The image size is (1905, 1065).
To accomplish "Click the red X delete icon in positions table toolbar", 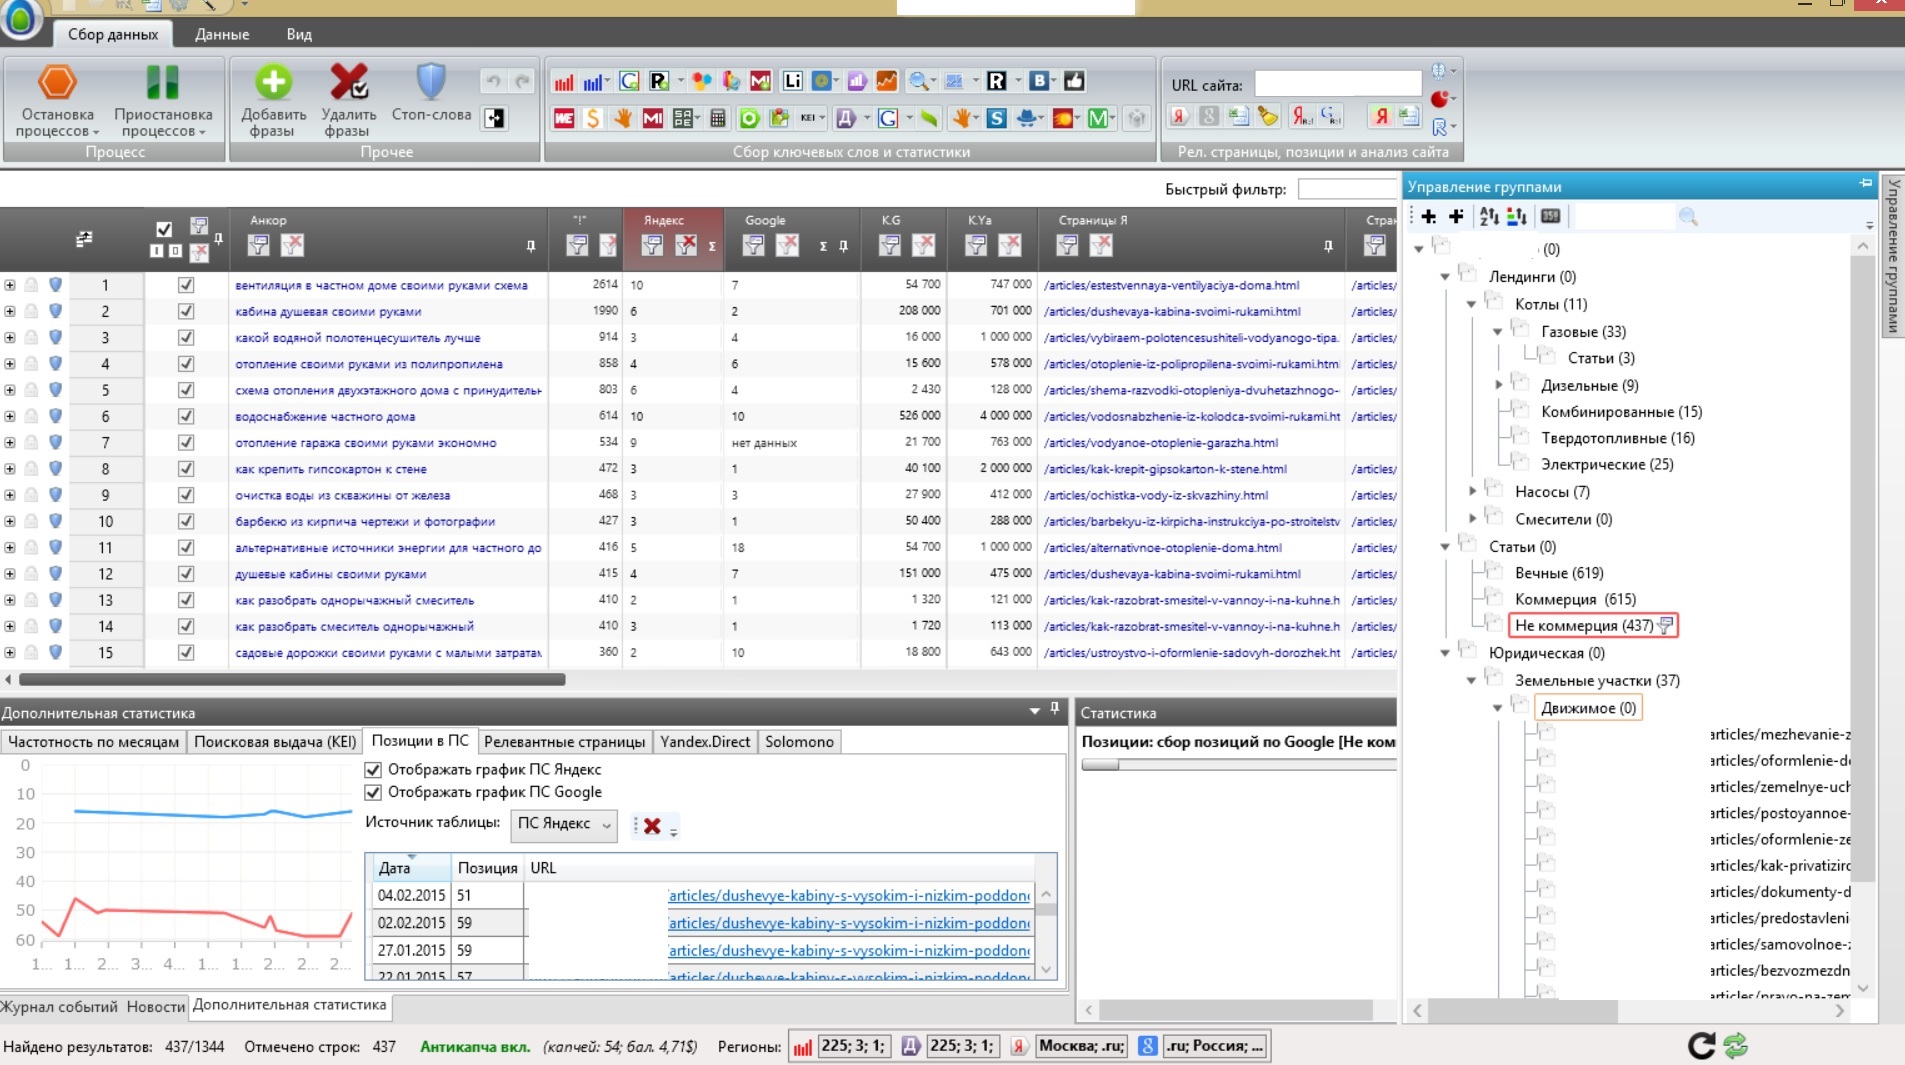I will pos(652,826).
